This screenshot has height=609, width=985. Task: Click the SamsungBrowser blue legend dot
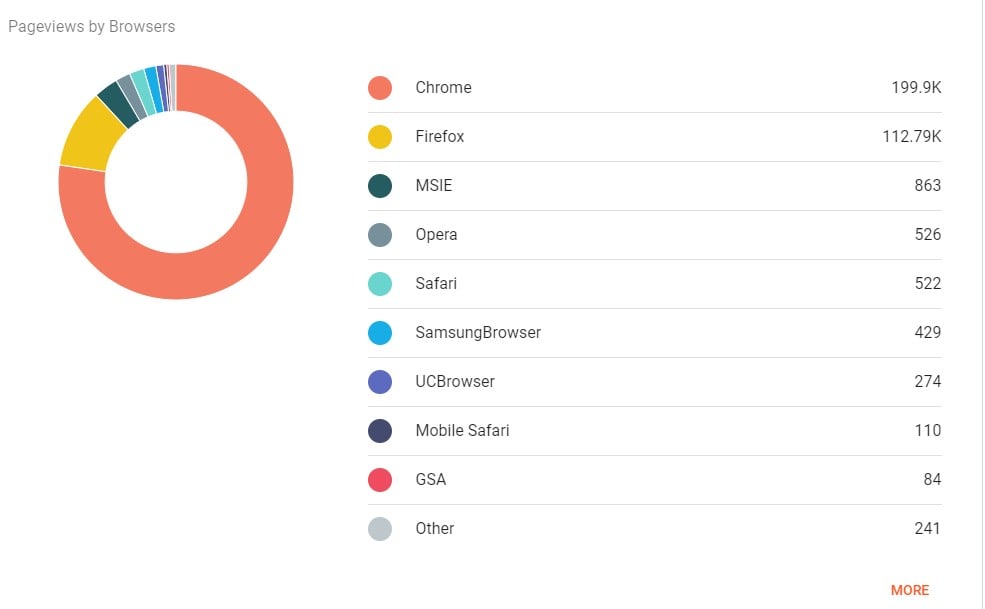(380, 333)
